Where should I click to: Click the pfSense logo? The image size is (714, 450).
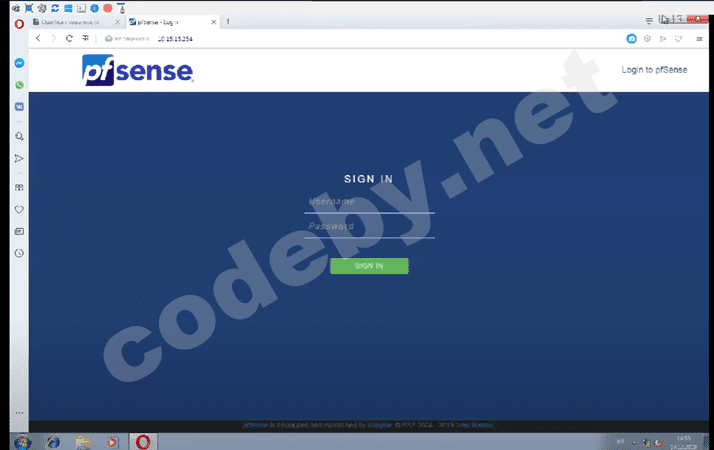(x=138, y=70)
